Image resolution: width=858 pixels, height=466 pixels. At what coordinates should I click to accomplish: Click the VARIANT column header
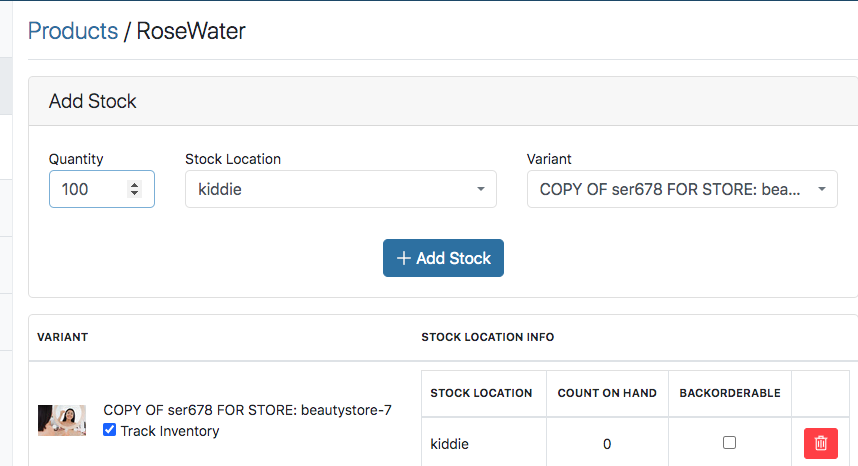point(63,337)
